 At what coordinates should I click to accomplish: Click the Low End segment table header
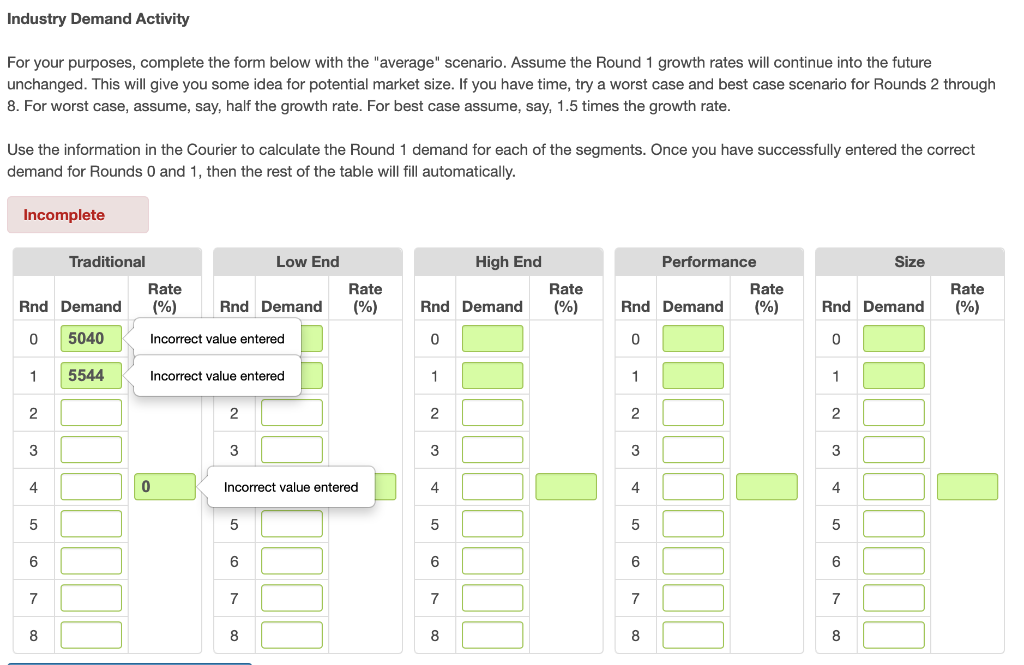coord(308,262)
